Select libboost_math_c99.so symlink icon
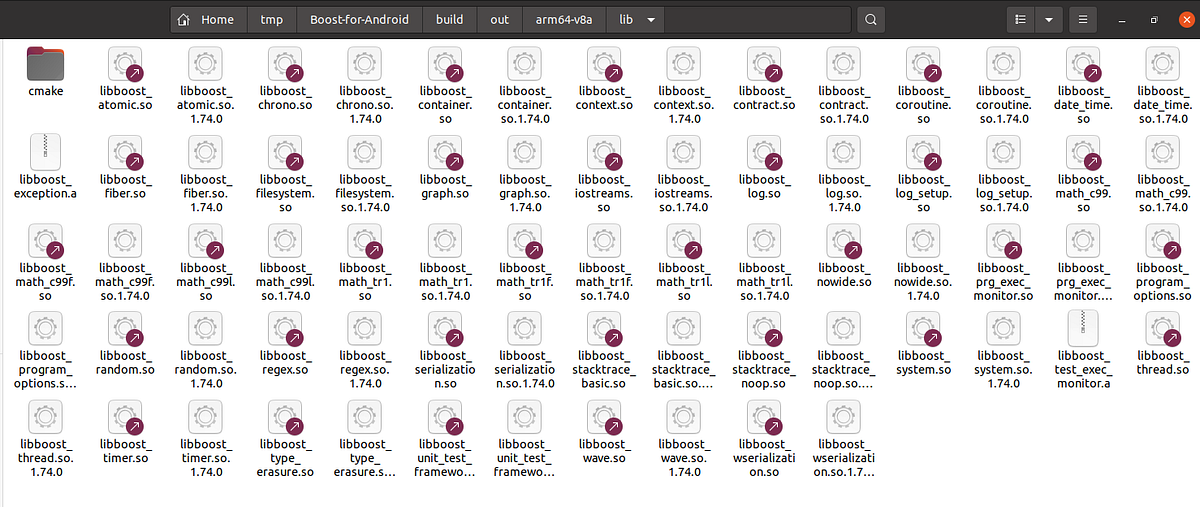Screen dimensions: 1200x507 tap(1084, 151)
